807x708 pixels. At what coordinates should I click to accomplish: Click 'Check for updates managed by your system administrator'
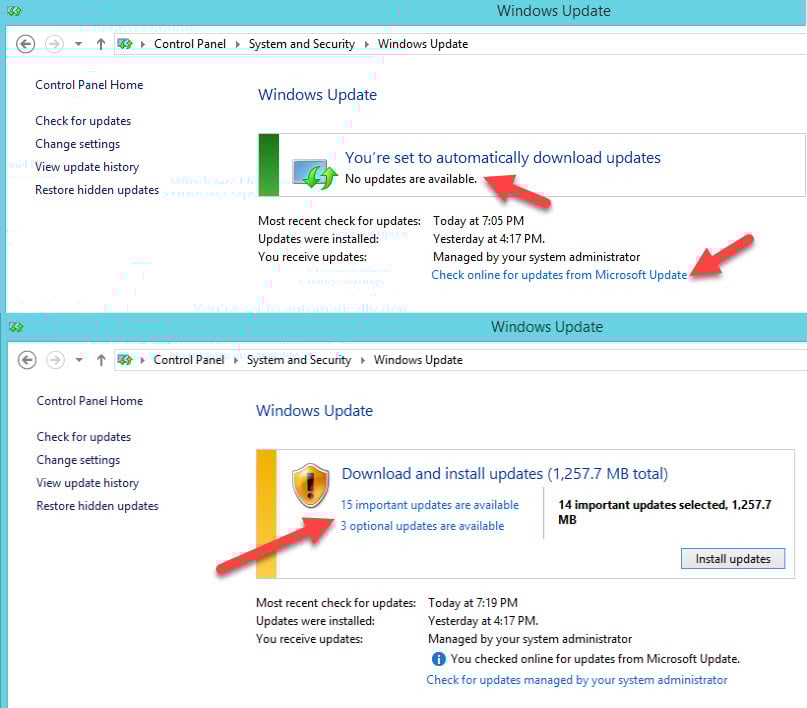(577, 680)
